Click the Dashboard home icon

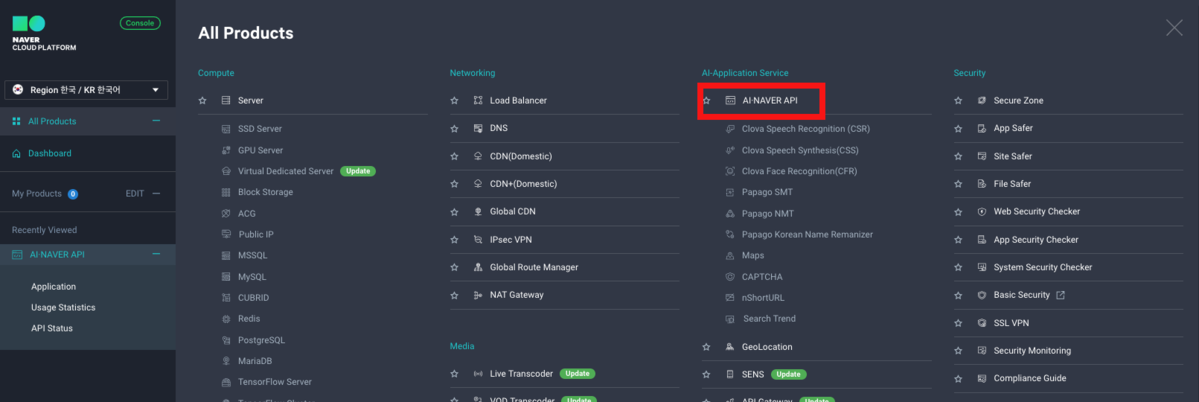tap(17, 154)
